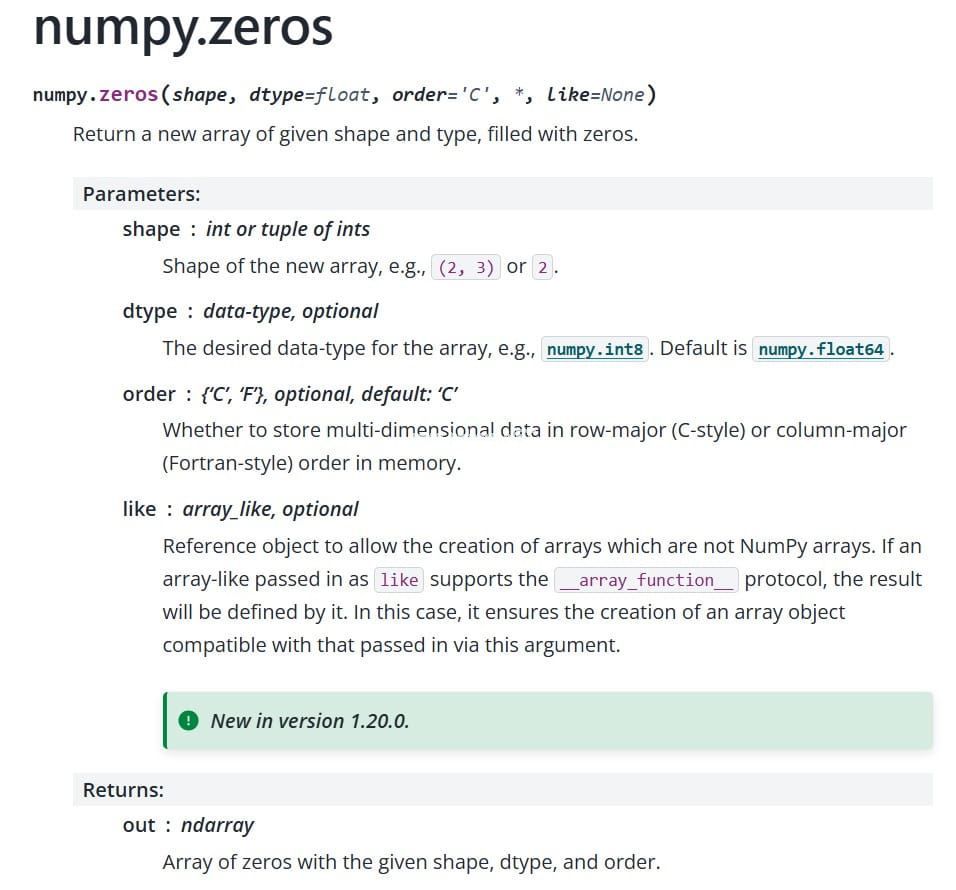The height and width of the screenshot is (890, 956).
Task: Click the out return value name
Action: pyautogui.click(x=139, y=825)
